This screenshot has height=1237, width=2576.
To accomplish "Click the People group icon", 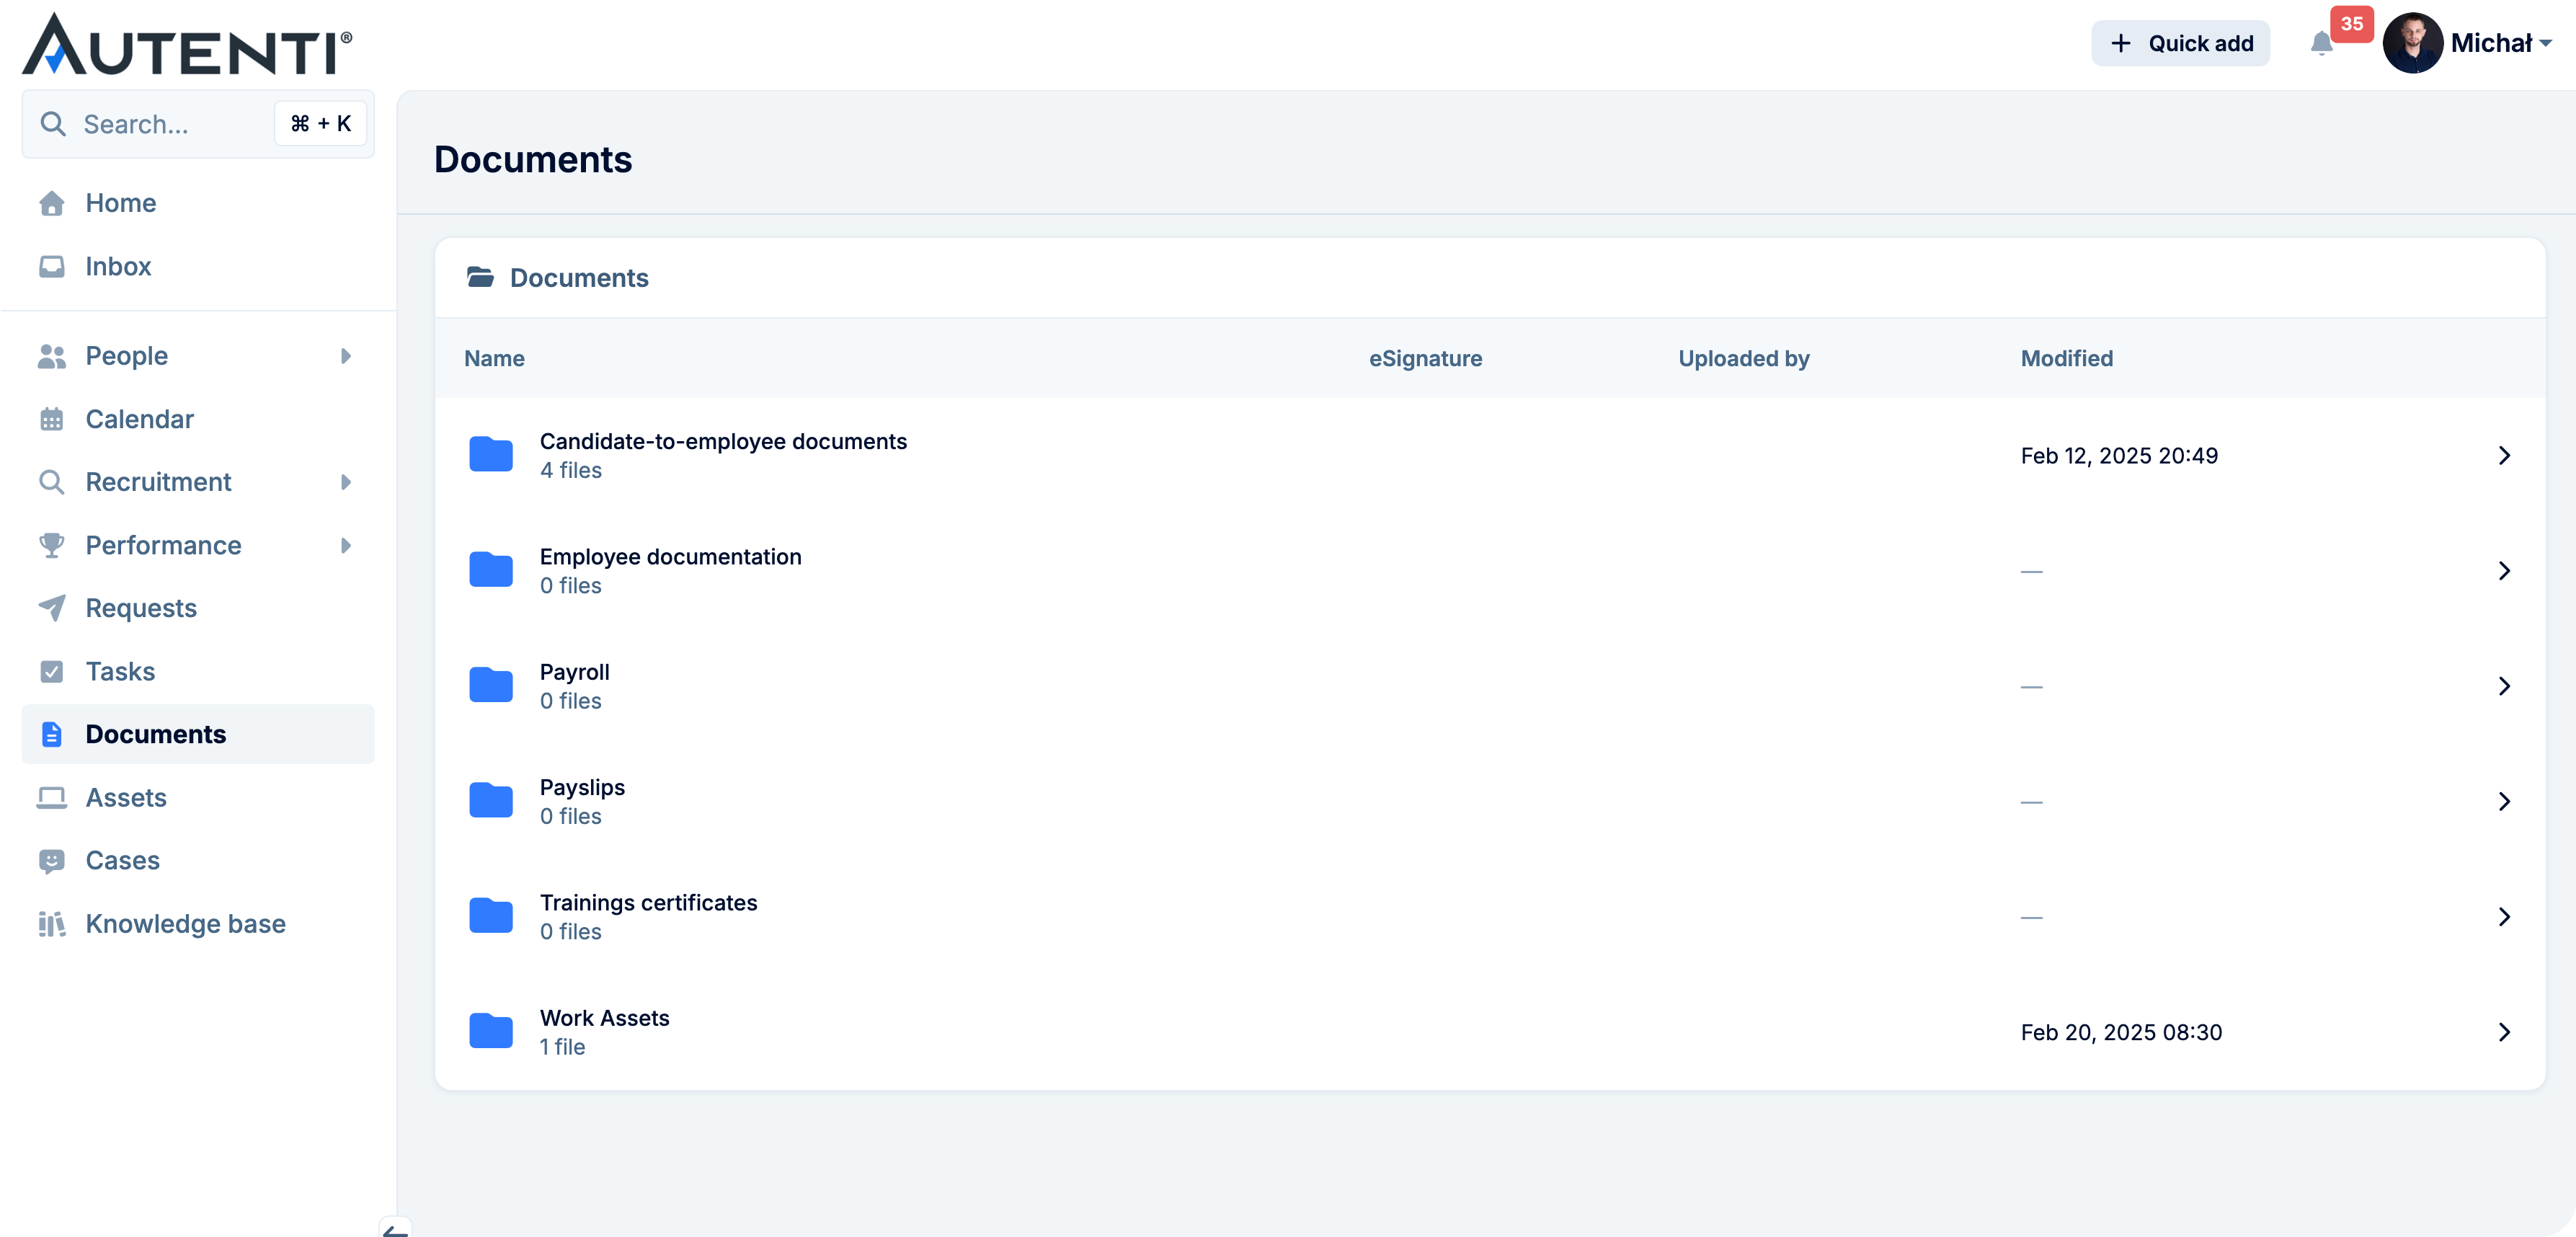I will tap(52, 356).
